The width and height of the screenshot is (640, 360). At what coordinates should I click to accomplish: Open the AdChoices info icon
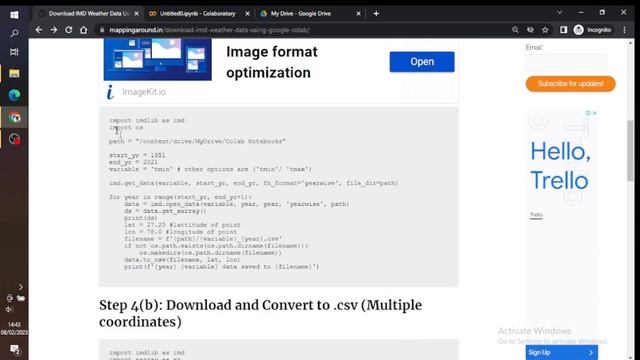(588, 113)
